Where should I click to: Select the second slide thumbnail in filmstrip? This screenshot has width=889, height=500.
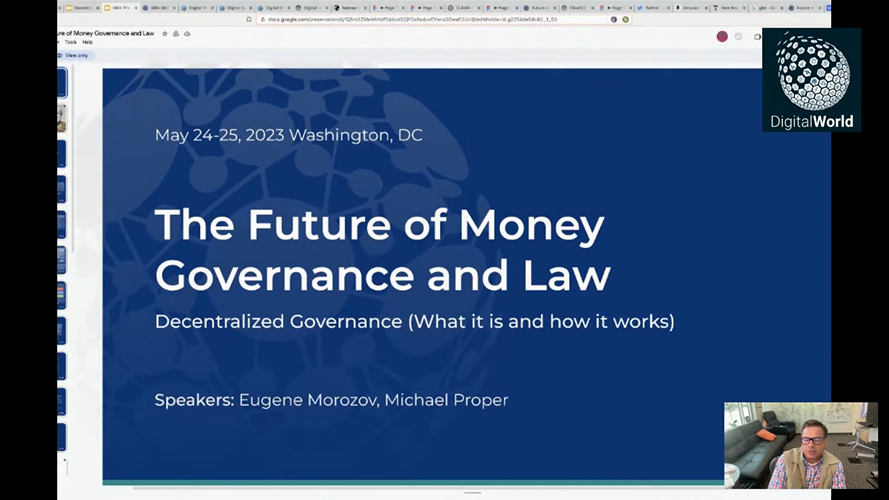pyautogui.click(x=62, y=118)
